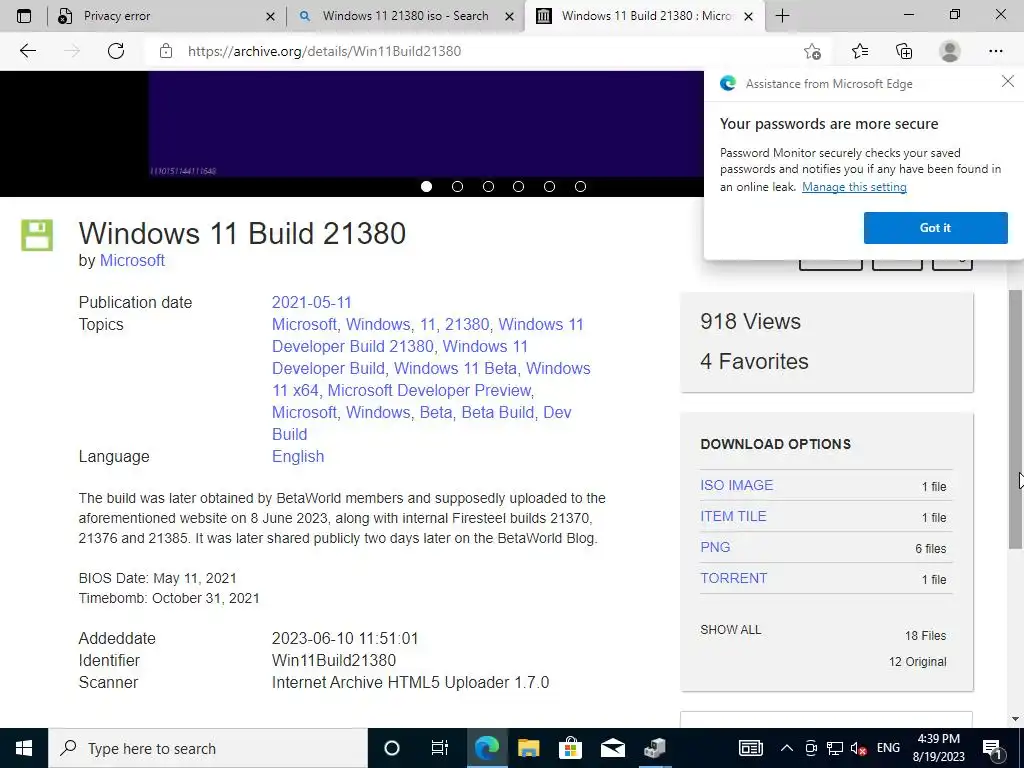Open the Manage this setting link
1024x768 pixels.
coord(854,187)
